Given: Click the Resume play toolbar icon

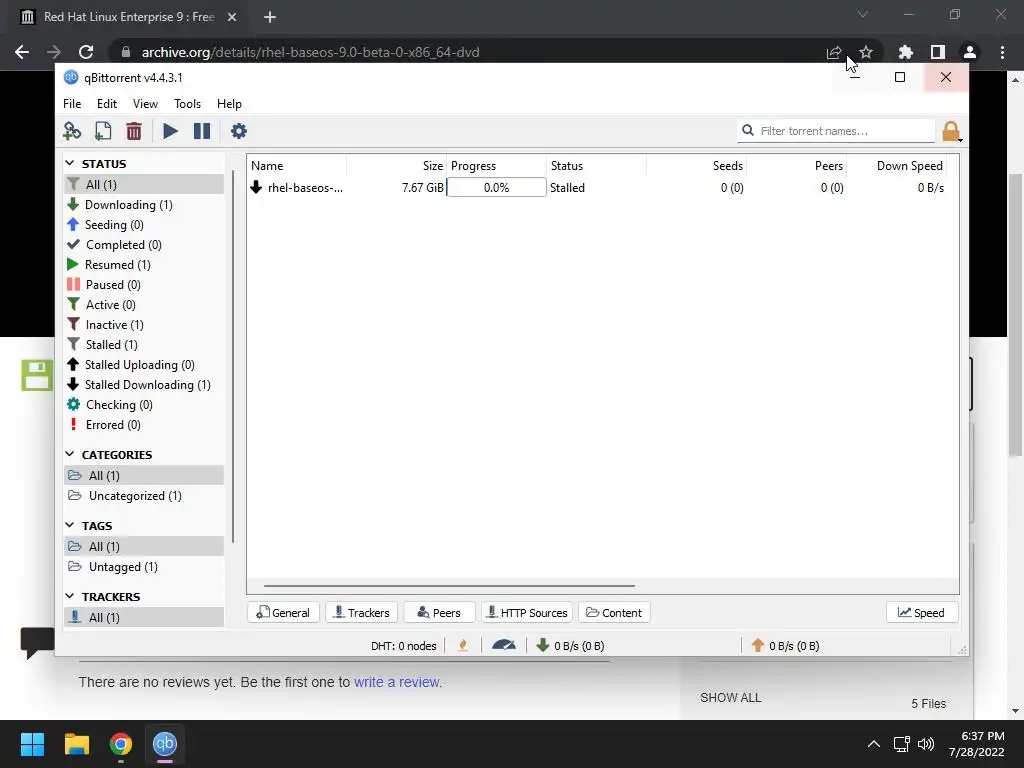Looking at the screenshot, I should (170, 131).
